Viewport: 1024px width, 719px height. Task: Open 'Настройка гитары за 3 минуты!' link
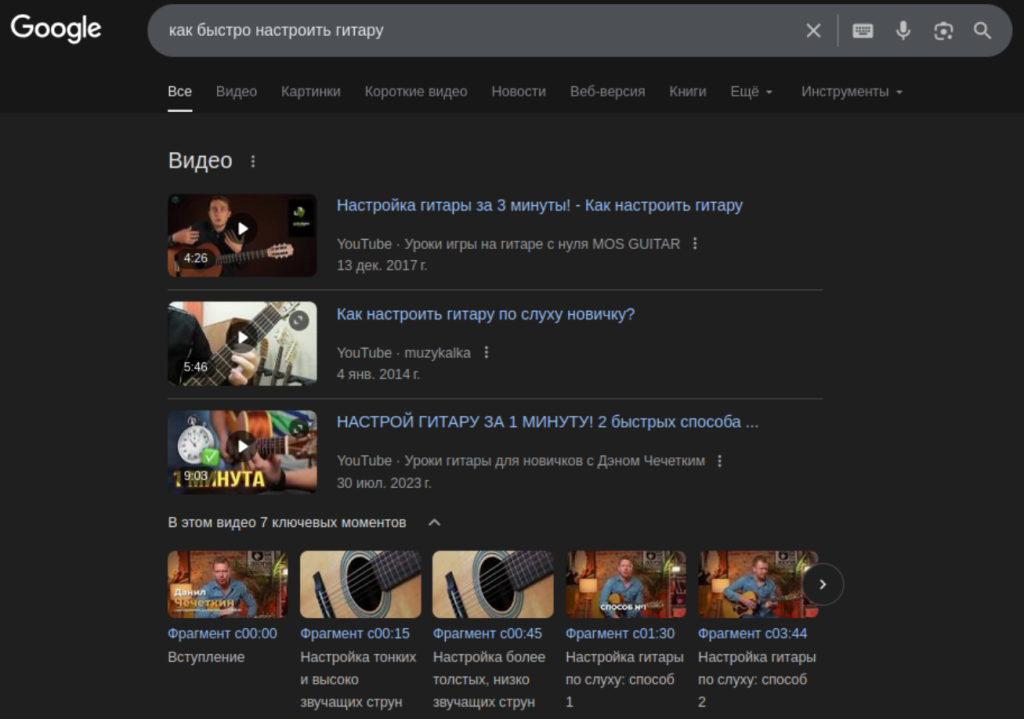tap(539, 205)
